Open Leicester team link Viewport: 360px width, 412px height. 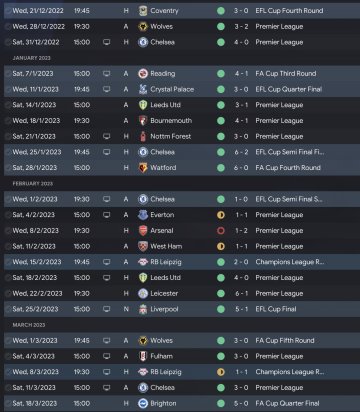coord(164,293)
